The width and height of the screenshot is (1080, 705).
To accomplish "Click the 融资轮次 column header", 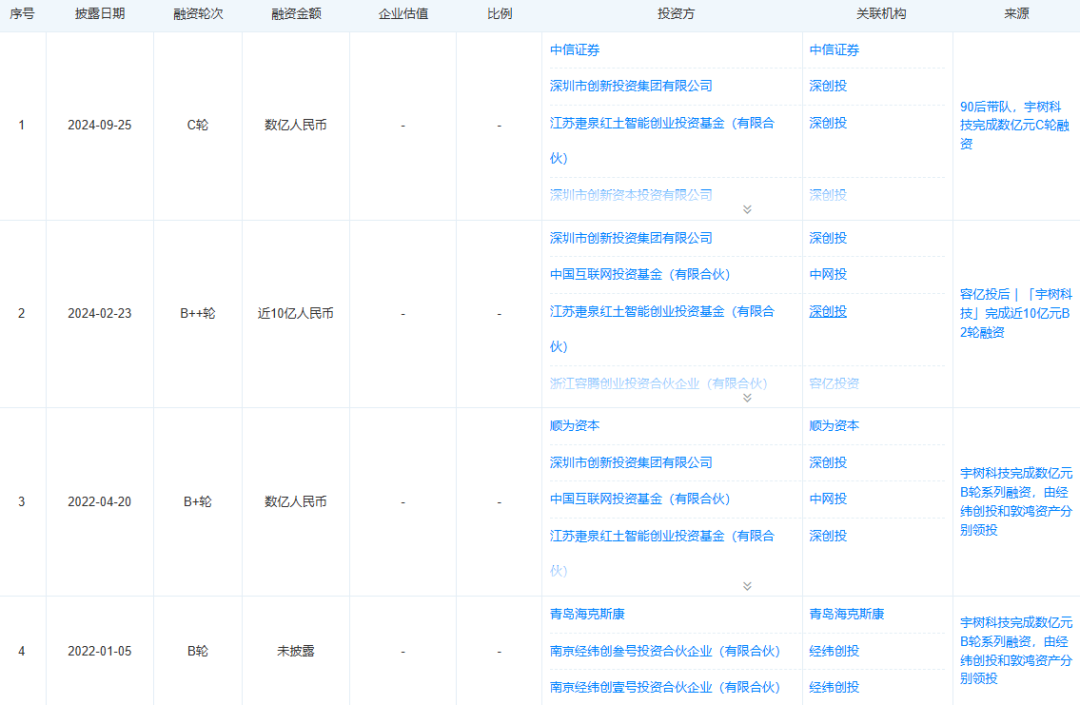I will coord(198,14).
